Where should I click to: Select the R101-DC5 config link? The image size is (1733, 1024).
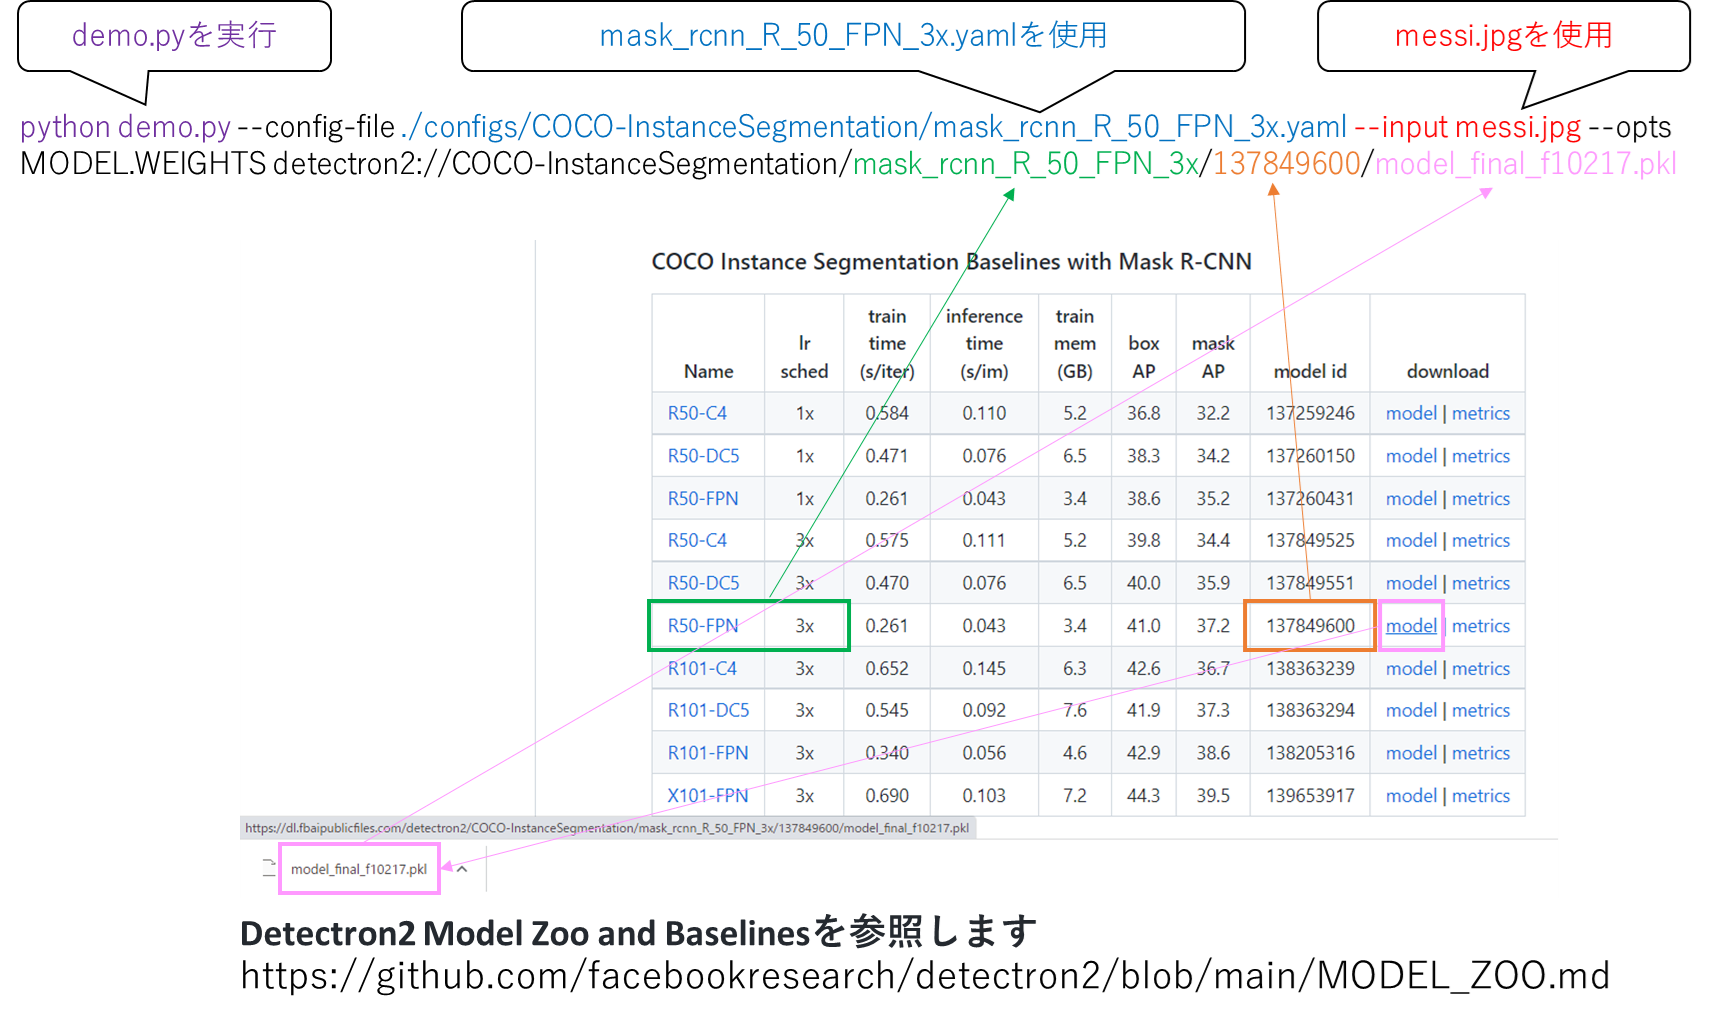pos(708,710)
